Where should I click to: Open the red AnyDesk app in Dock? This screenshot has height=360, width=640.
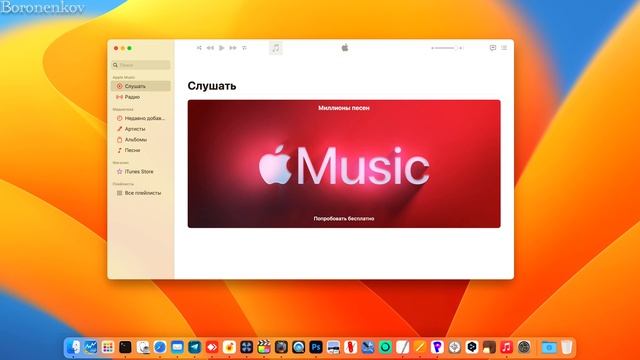tap(212, 347)
